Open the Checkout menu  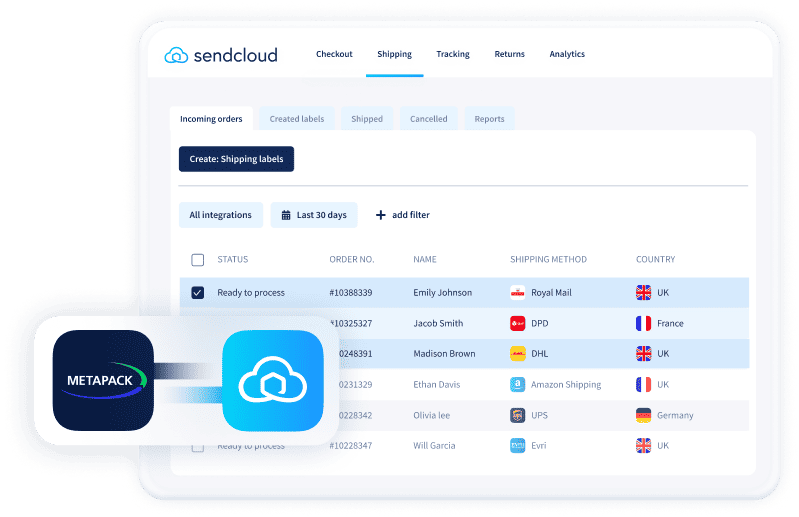click(334, 54)
